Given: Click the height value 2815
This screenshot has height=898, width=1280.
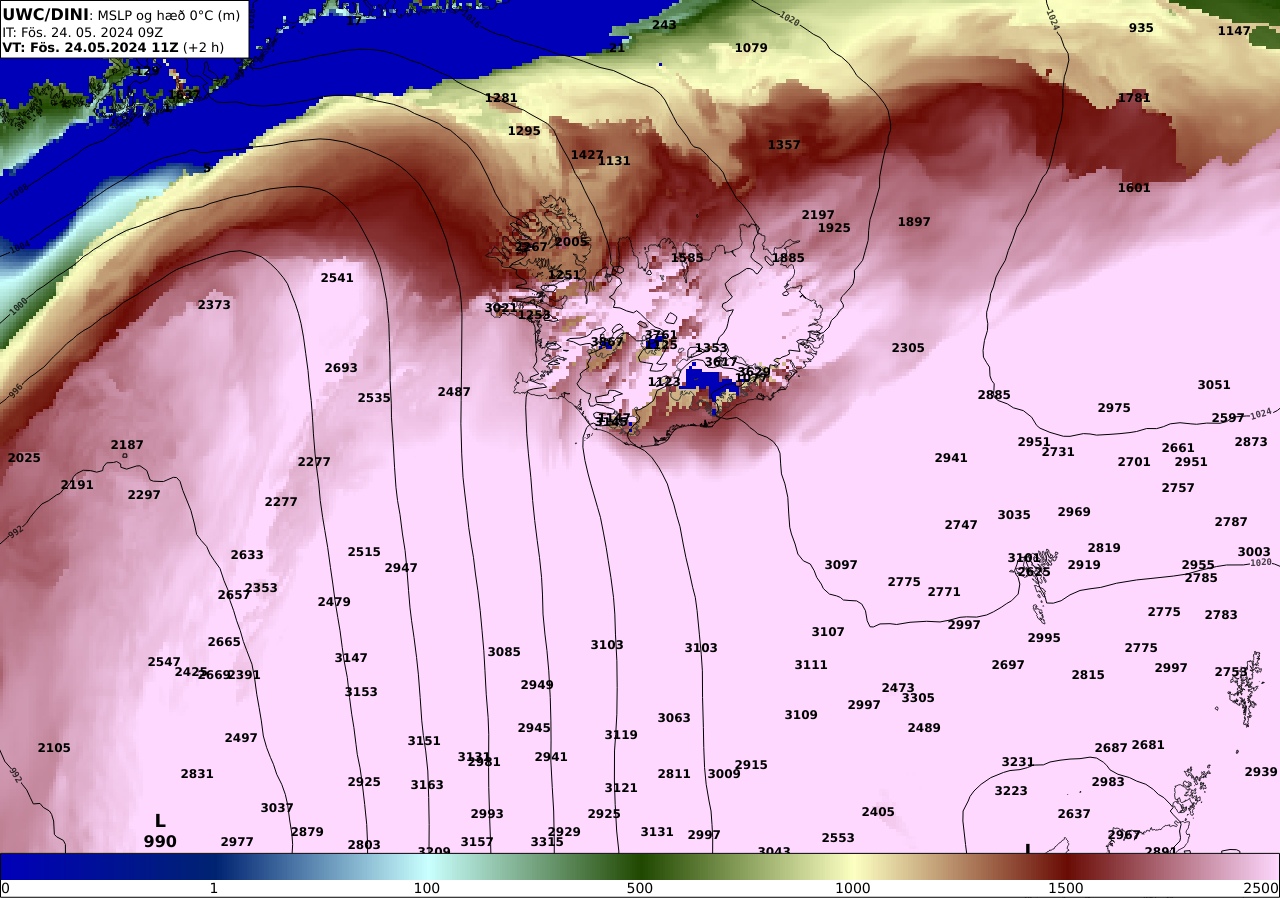Looking at the screenshot, I should pyautogui.click(x=1088, y=675).
